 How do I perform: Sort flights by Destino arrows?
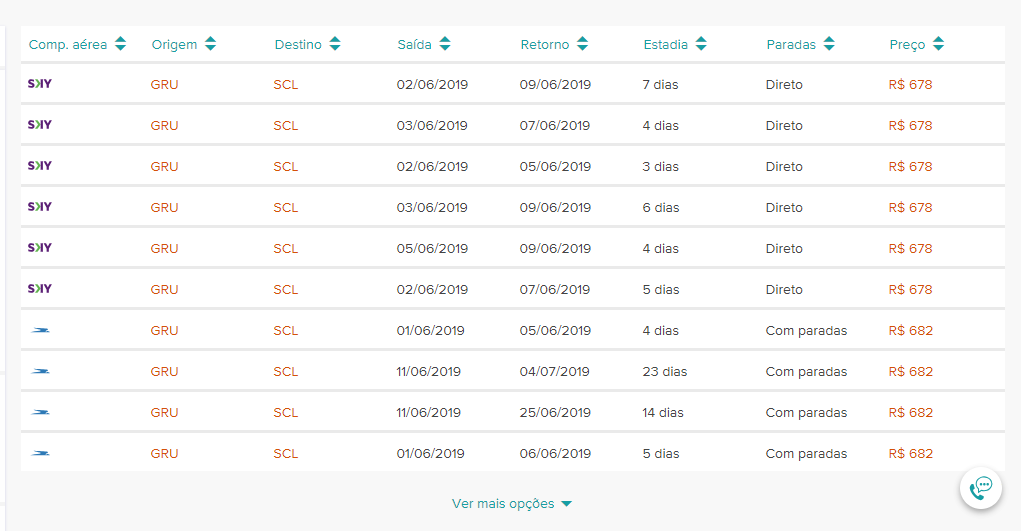point(335,44)
